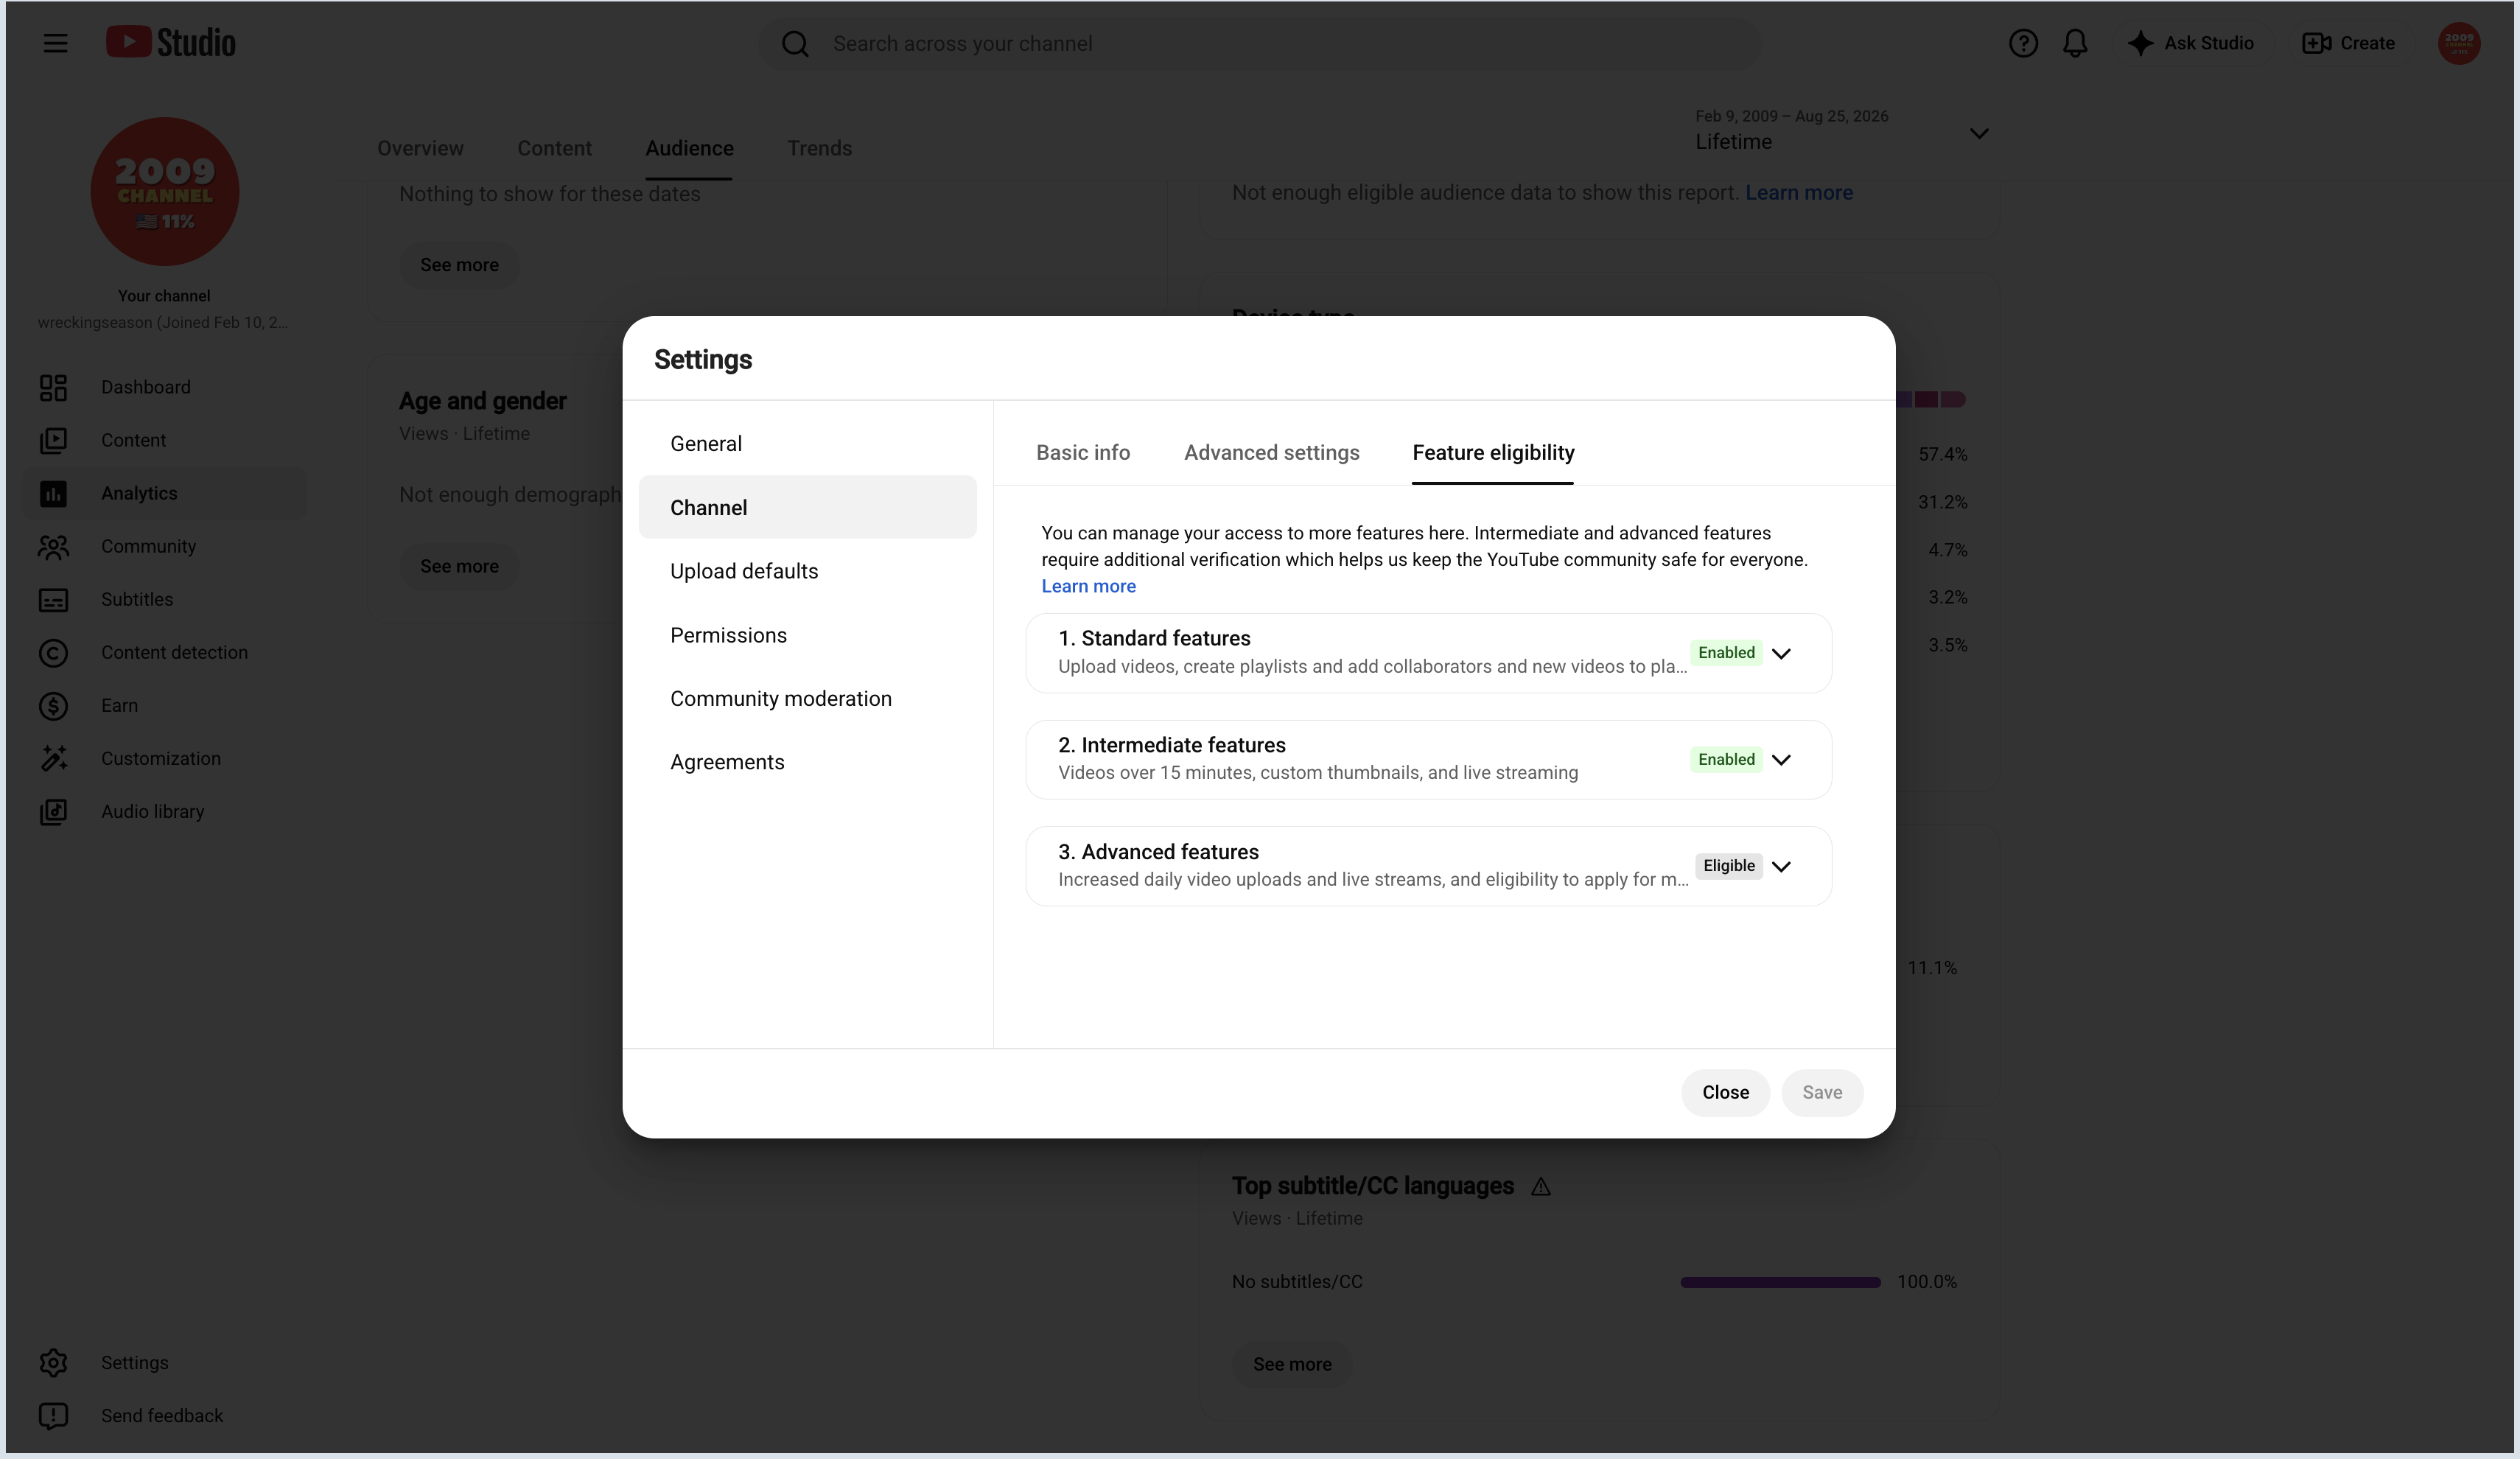
Task: Click the Content detection copyright icon
Action: (x=53, y=652)
